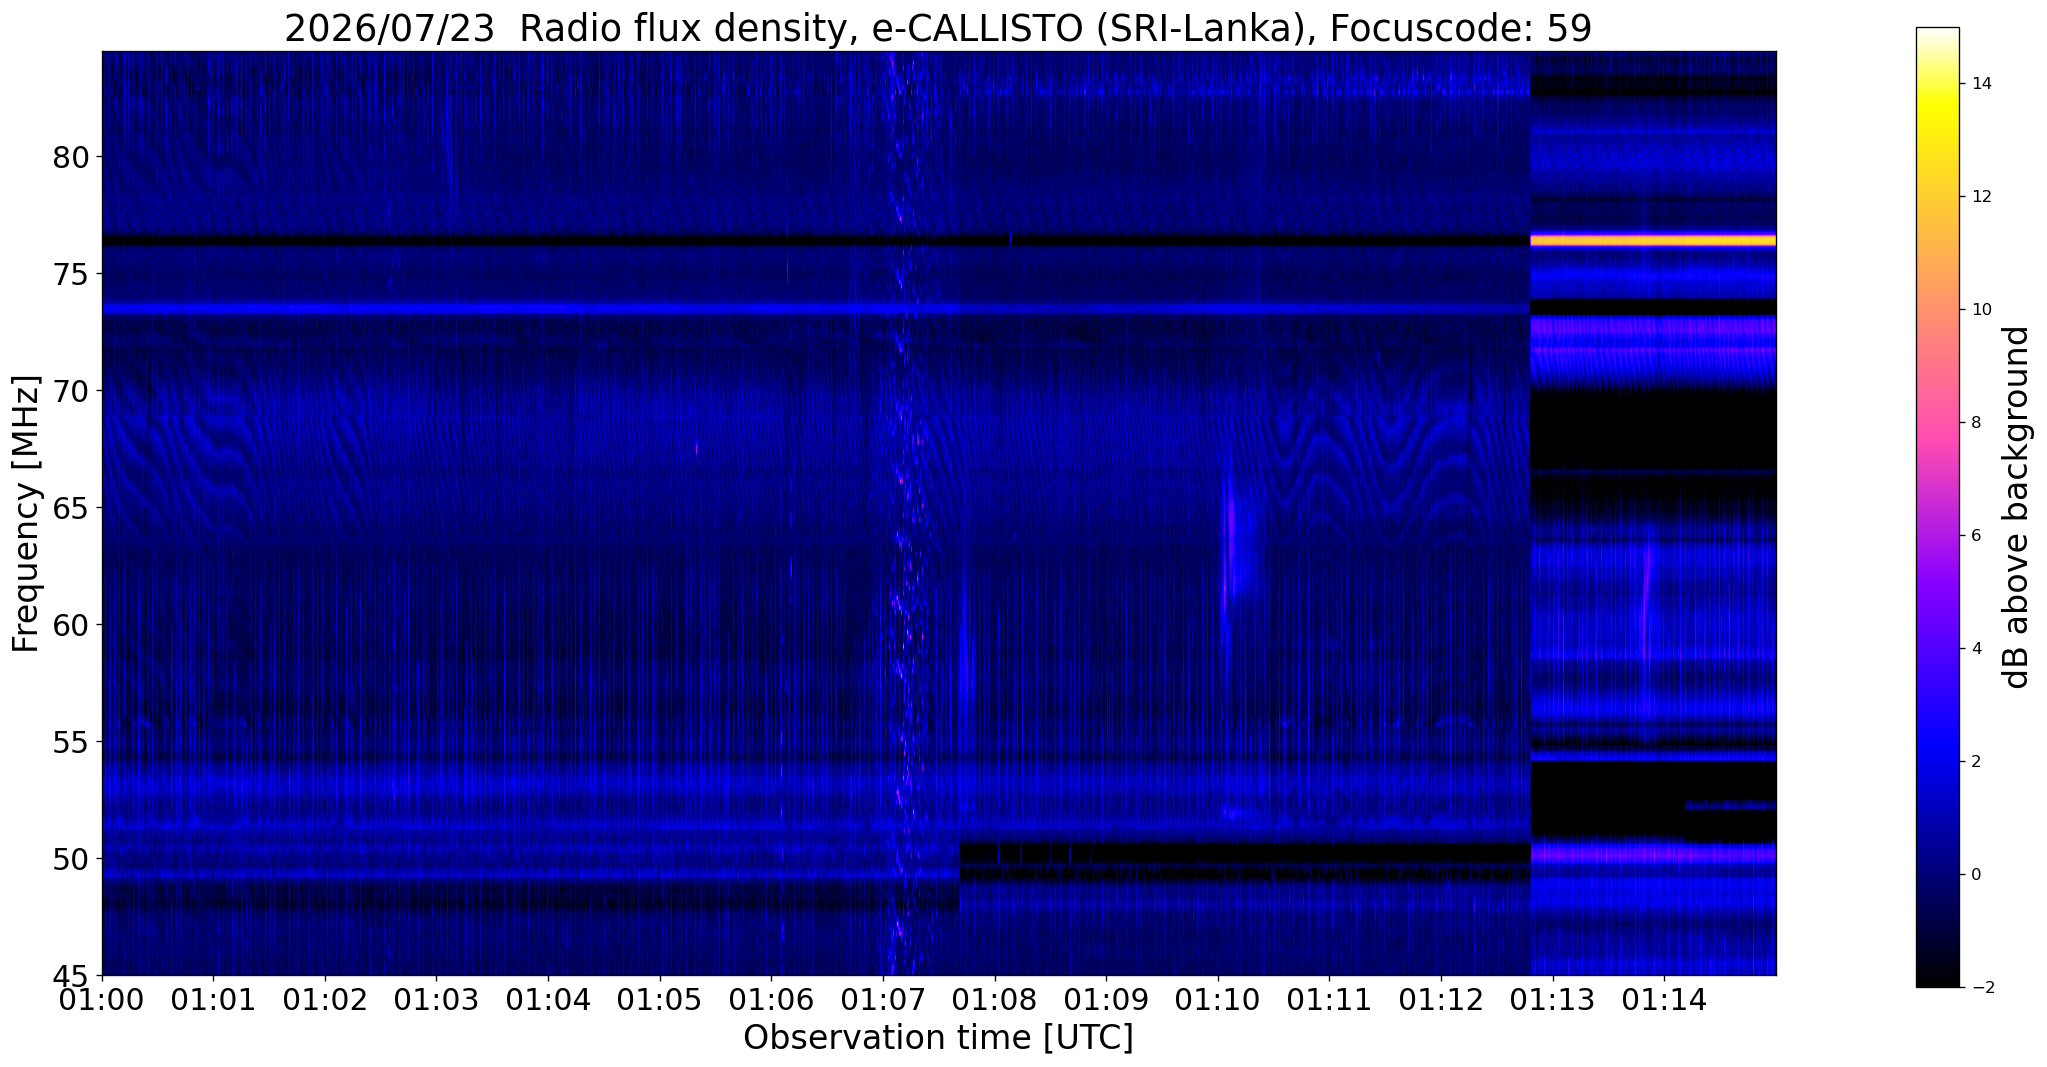2047x1067 pixels.
Task: Click the 01:02 time tick label
Action: coord(325,998)
